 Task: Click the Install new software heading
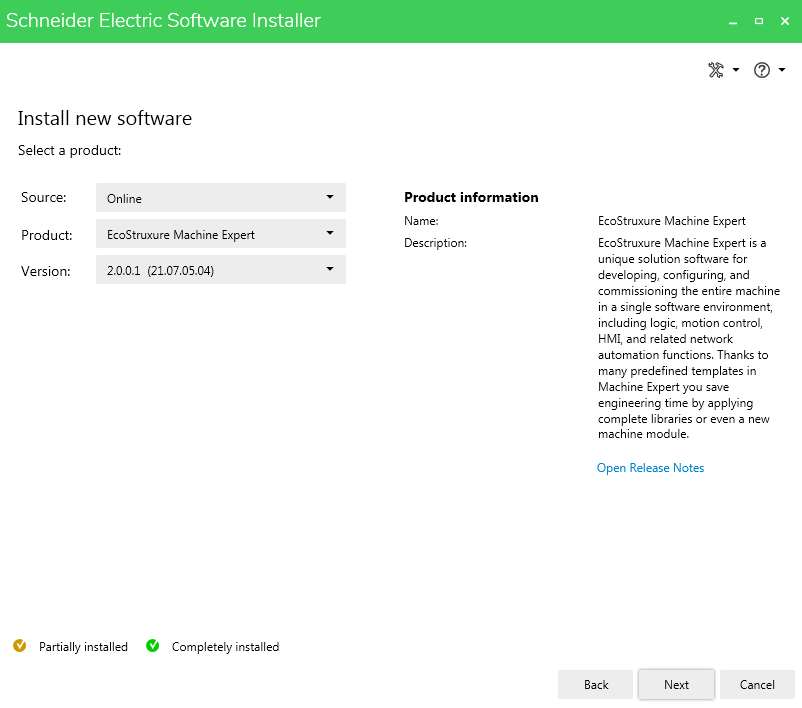(105, 119)
